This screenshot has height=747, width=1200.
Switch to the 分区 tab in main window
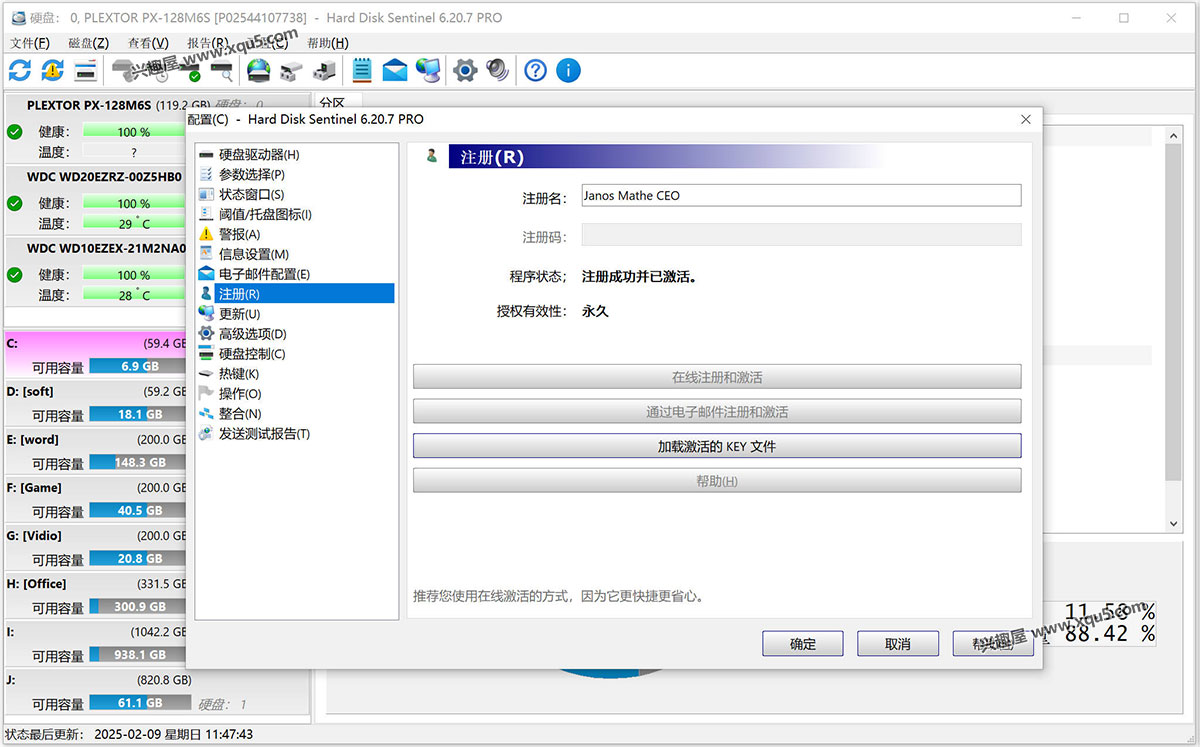[x=332, y=103]
